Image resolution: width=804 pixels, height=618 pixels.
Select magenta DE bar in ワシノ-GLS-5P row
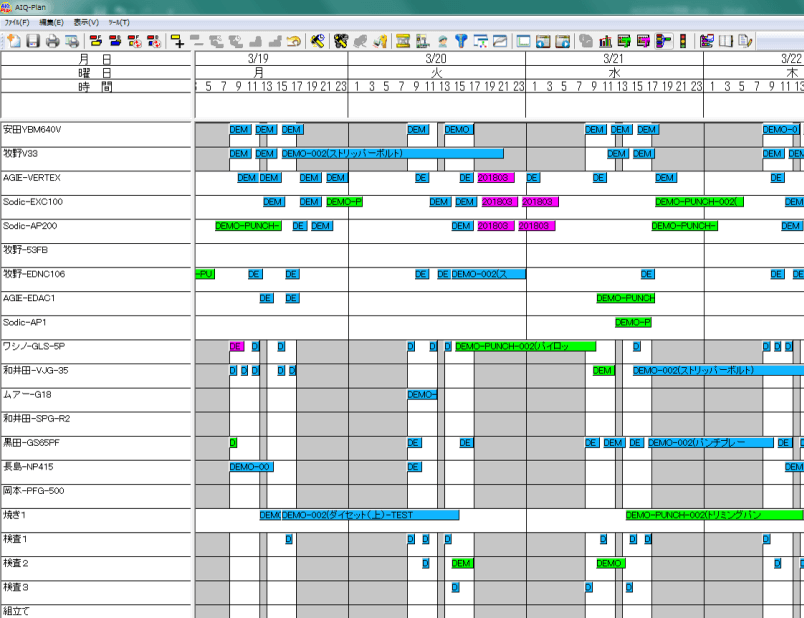click(236, 347)
